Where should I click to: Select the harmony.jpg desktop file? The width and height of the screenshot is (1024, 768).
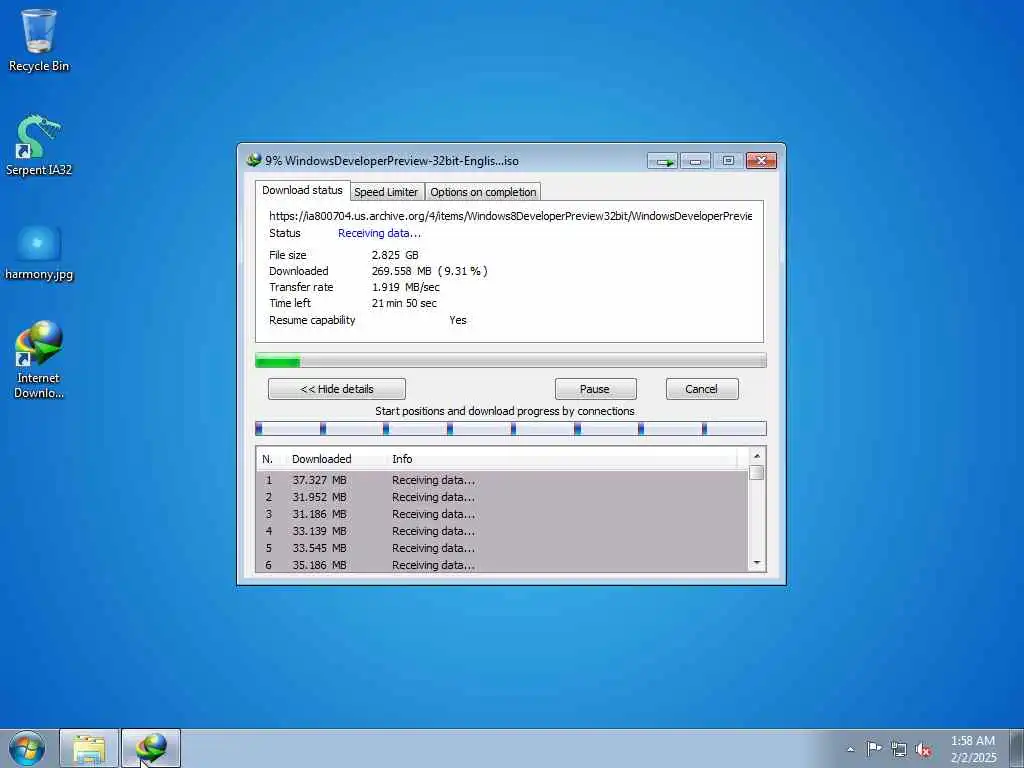pyautogui.click(x=39, y=253)
